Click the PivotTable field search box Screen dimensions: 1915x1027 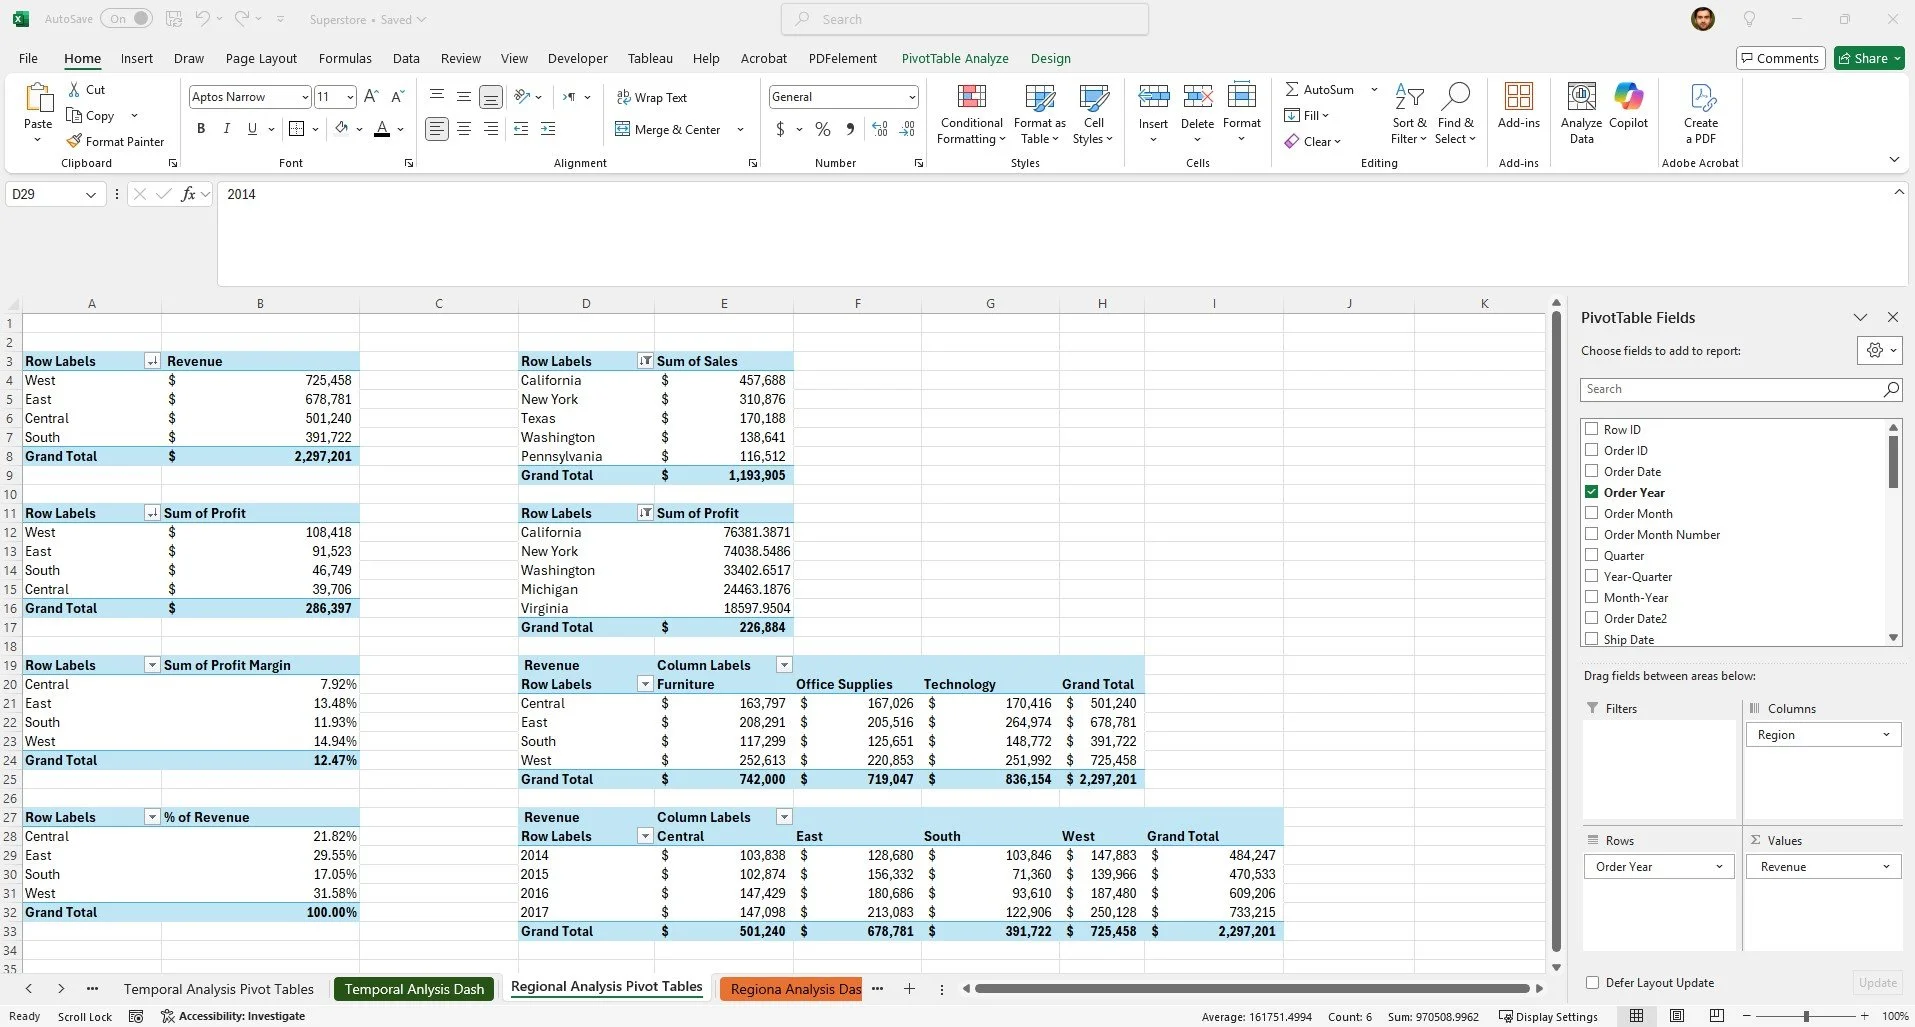(1740, 389)
